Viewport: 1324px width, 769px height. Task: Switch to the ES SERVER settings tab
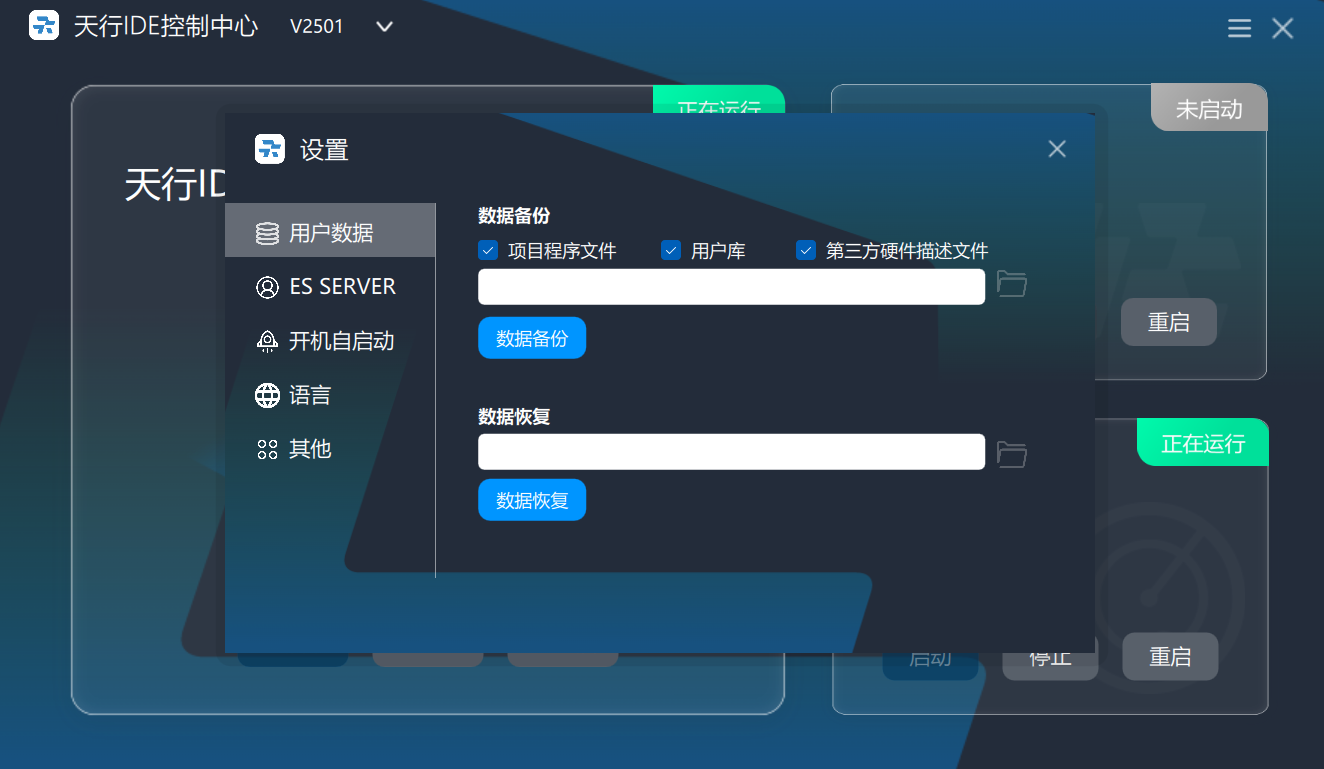tap(342, 287)
